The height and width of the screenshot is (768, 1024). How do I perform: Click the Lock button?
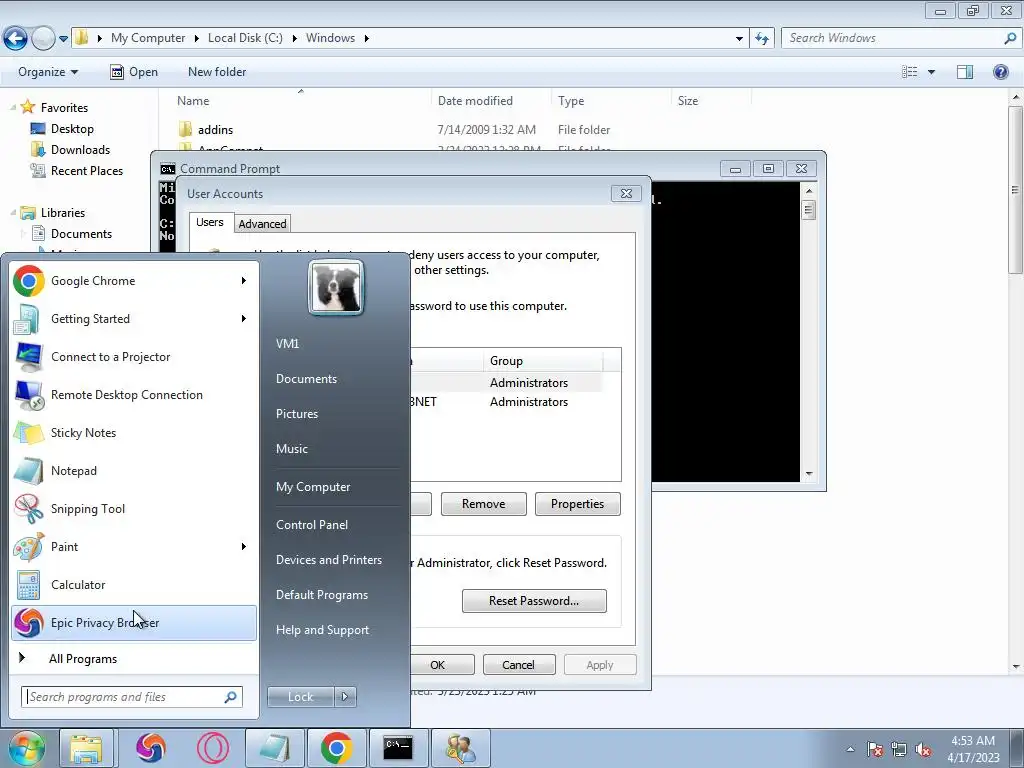point(300,697)
